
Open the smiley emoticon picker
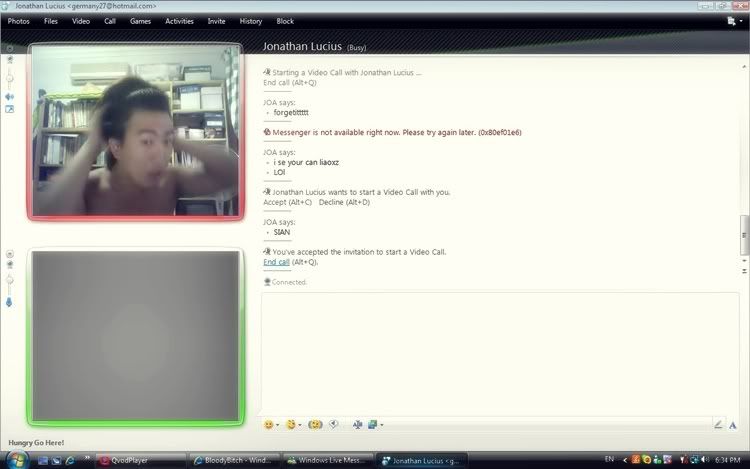pyautogui.click(x=268, y=424)
